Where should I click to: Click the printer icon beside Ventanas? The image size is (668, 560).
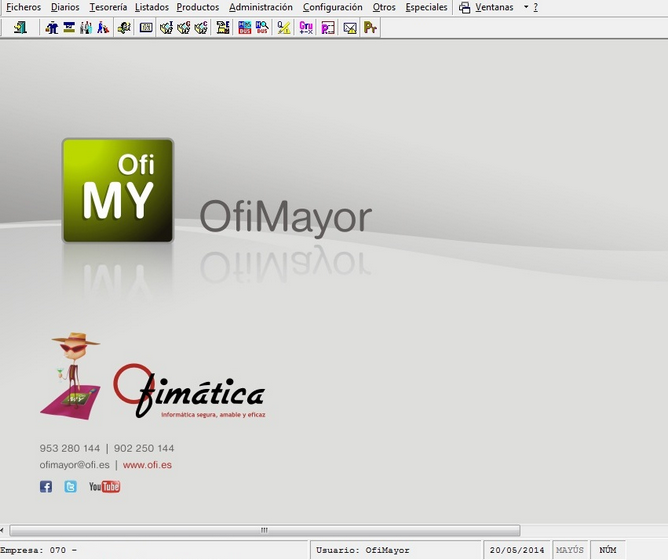coord(465,8)
